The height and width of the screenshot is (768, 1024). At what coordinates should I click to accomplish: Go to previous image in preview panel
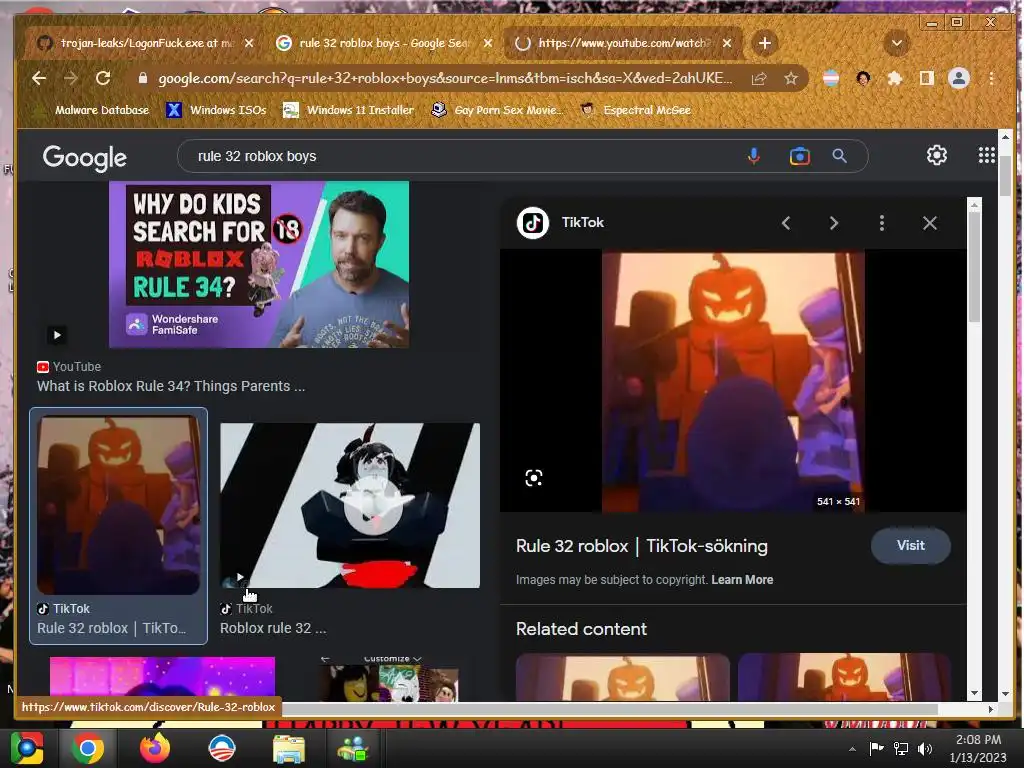click(x=786, y=223)
